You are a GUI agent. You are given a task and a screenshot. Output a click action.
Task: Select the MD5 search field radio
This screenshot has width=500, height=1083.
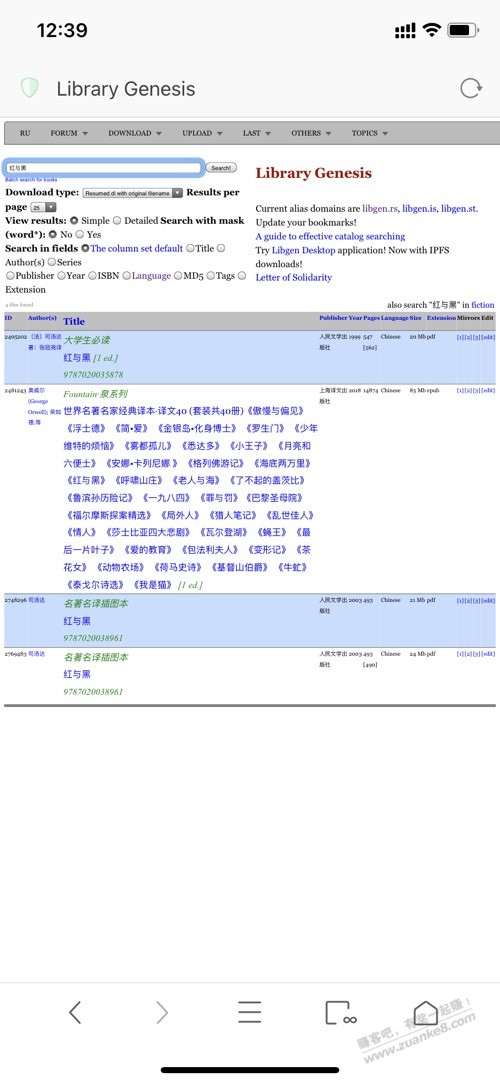tap(177, 276)
